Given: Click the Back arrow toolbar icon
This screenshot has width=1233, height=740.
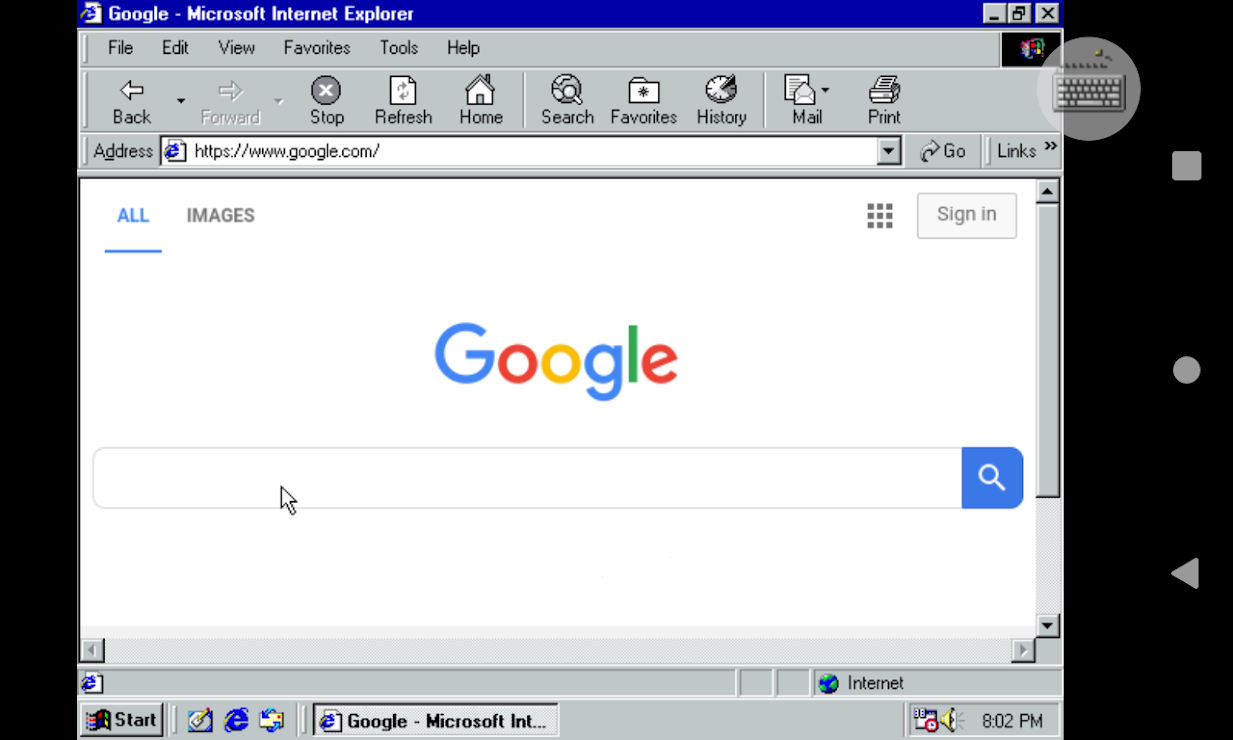Looking at the screenshot, I should (x=131, y=92).
